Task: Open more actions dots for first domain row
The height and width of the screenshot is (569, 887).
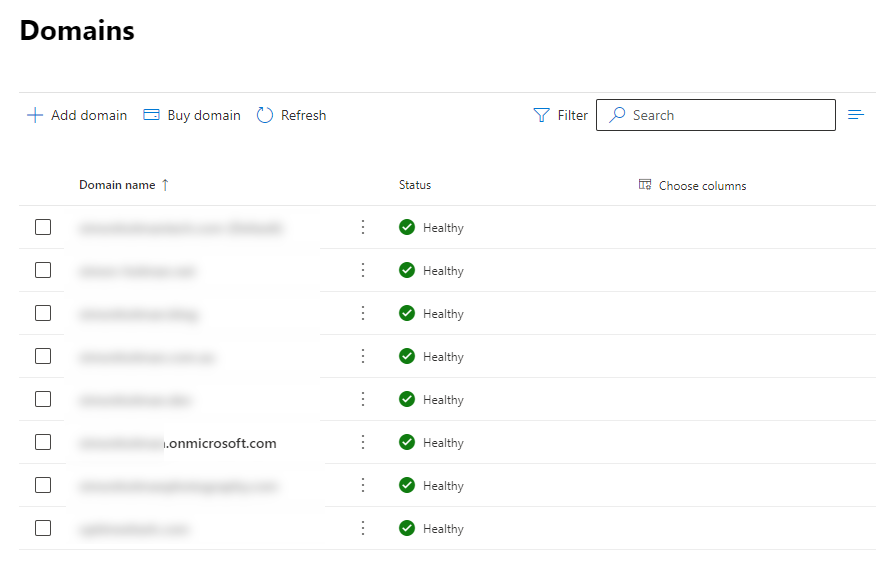Action: 363,227
